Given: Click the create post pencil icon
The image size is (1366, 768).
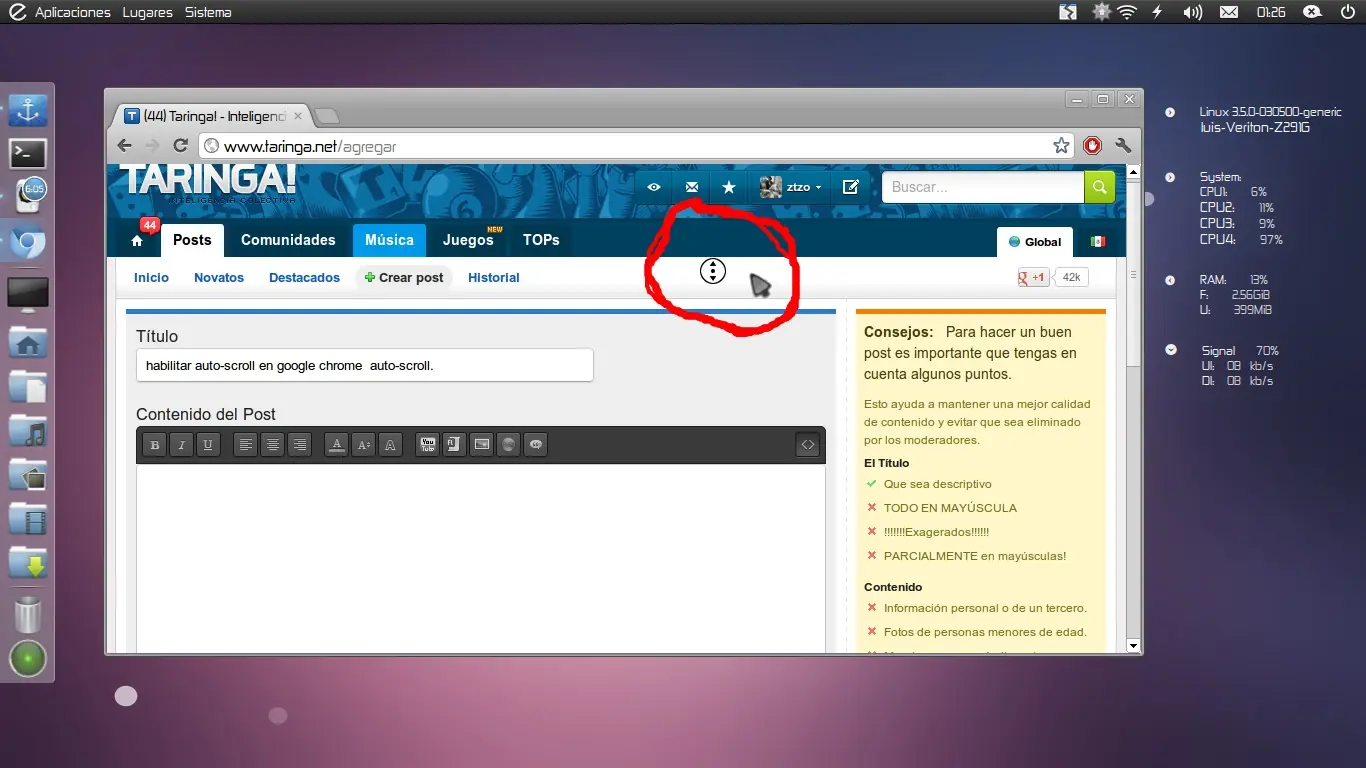Looking at the screenshot, I should pyautogui.click(x=851, y=187).
